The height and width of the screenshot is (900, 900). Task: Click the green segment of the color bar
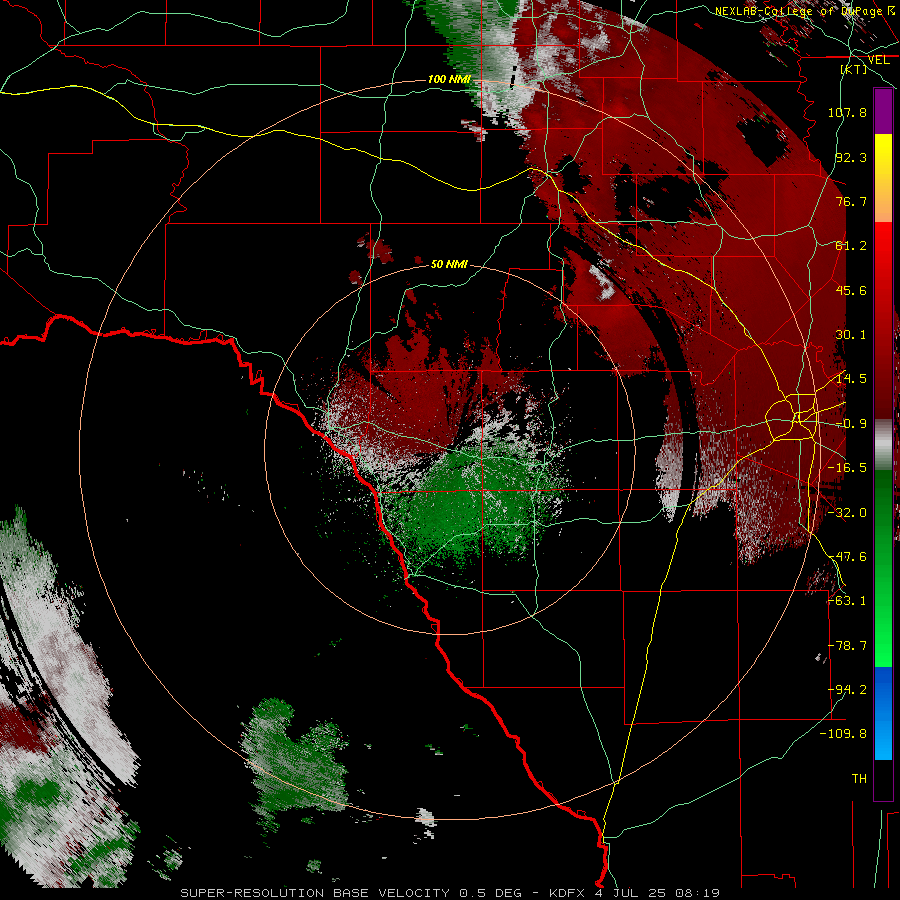click(x=883, y=568)
